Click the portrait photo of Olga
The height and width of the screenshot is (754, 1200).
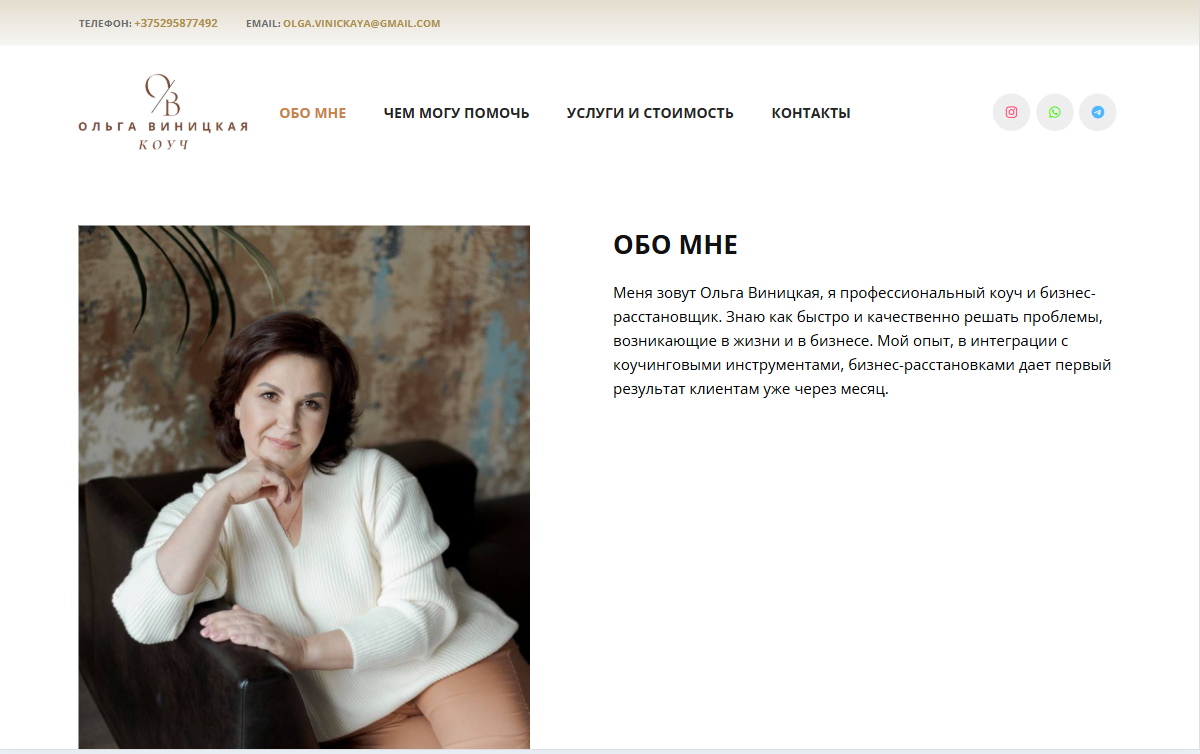point(304,487)
